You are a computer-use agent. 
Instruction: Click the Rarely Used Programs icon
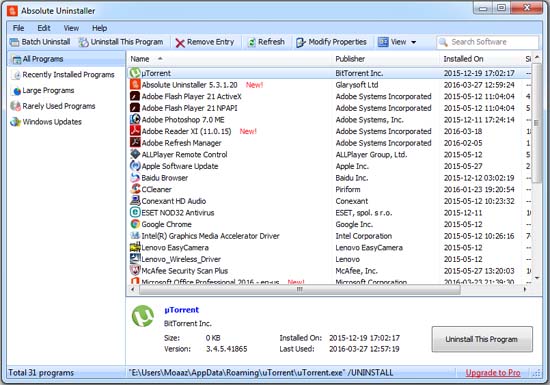[x=16, y=106]
